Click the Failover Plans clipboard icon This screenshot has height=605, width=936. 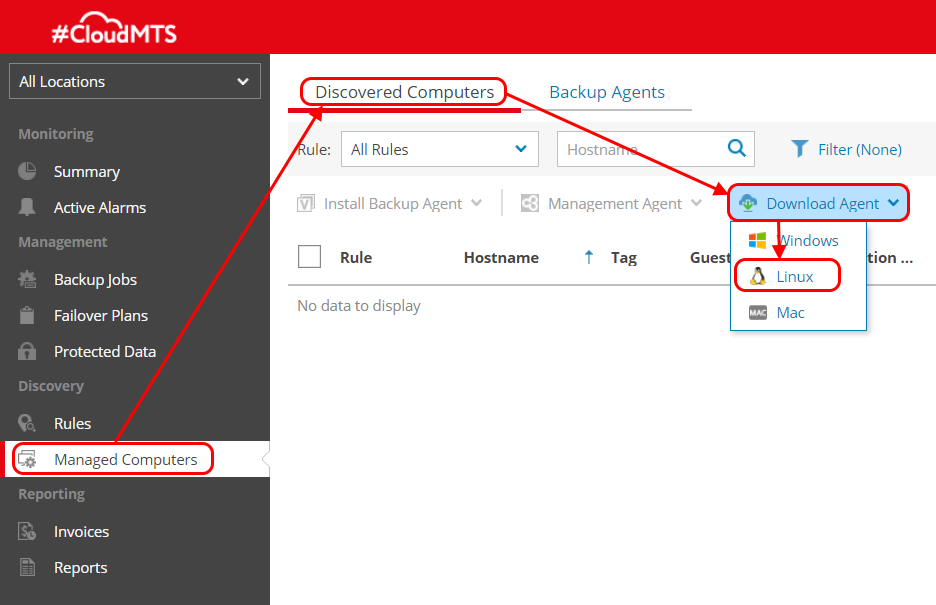point(27,315)
